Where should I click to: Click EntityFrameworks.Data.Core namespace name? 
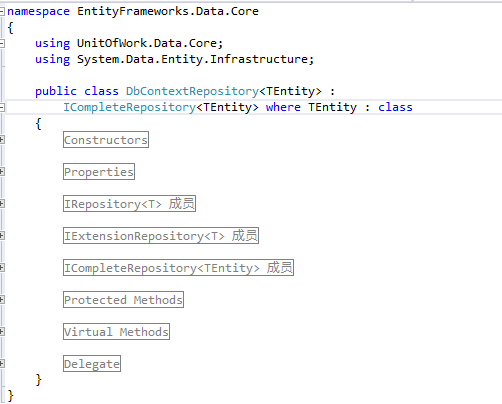point(168,11)
